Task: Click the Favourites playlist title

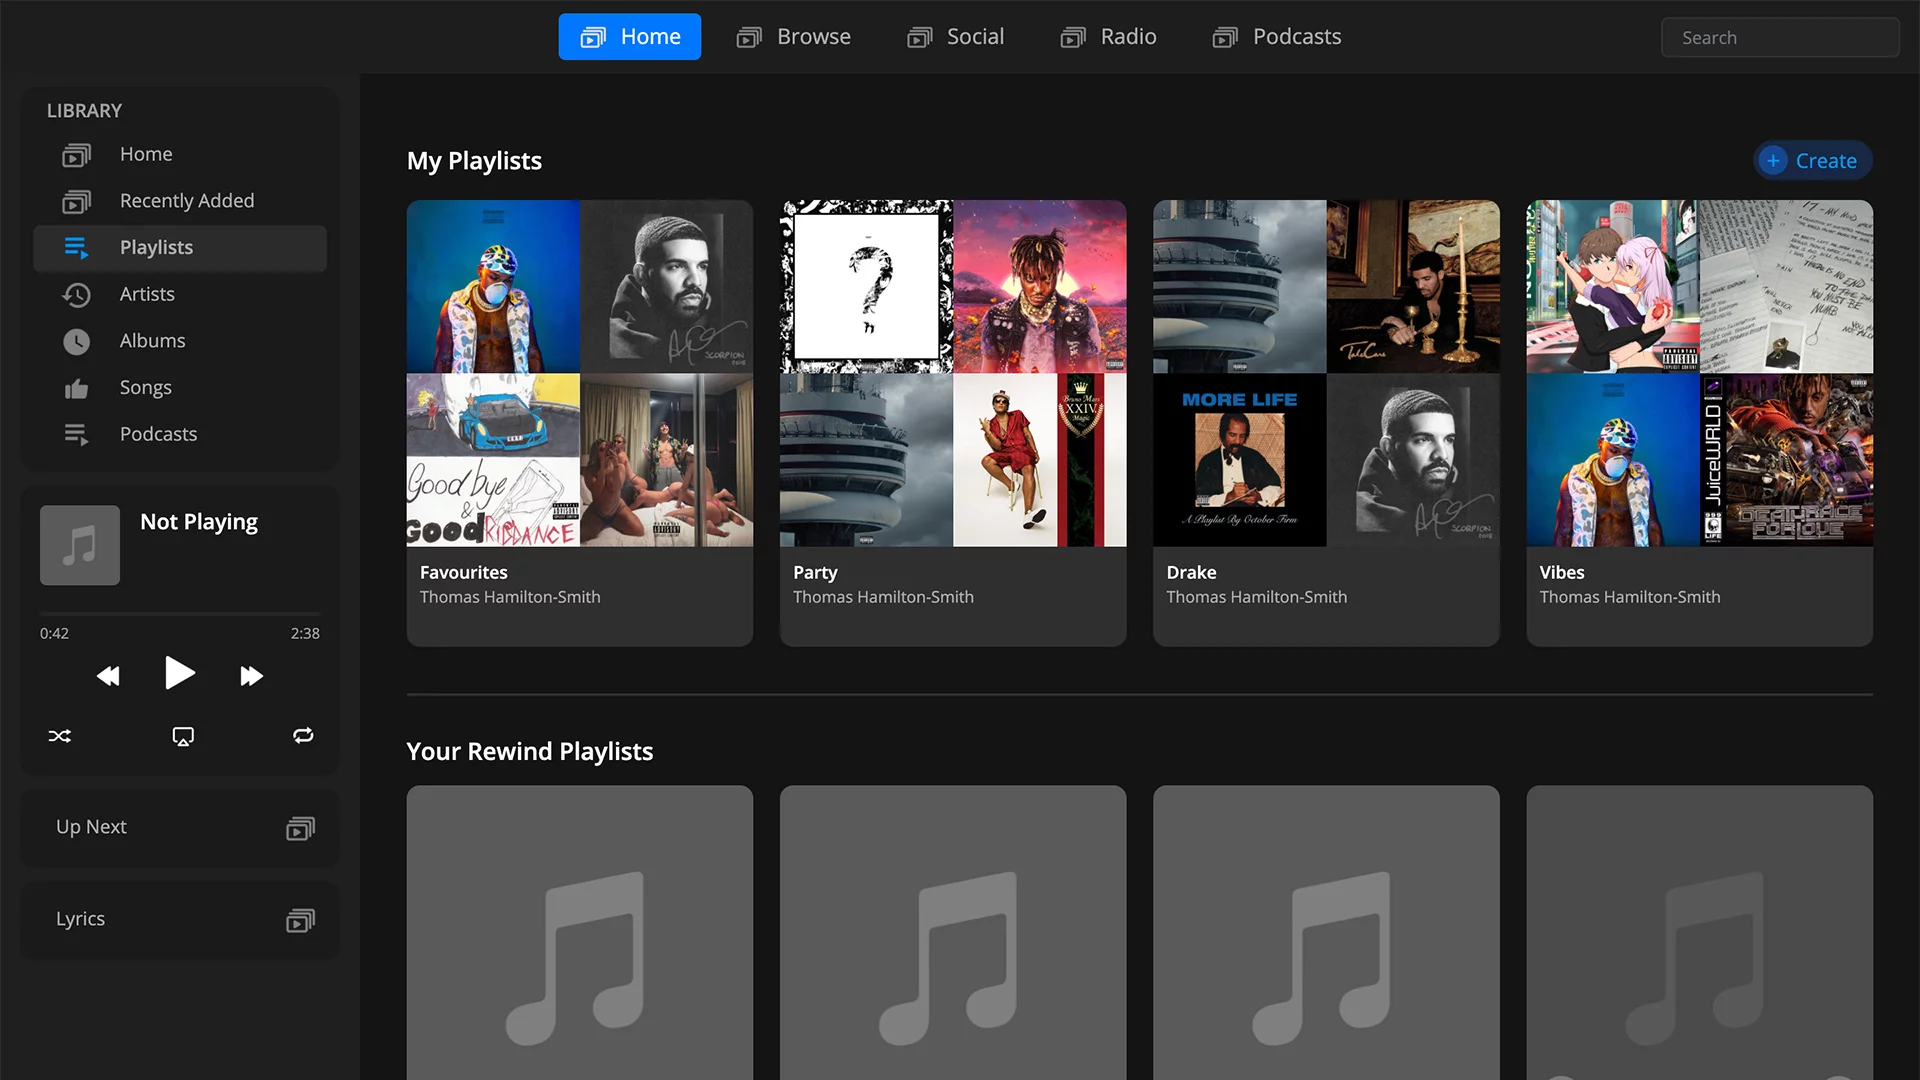Action: 463,572
